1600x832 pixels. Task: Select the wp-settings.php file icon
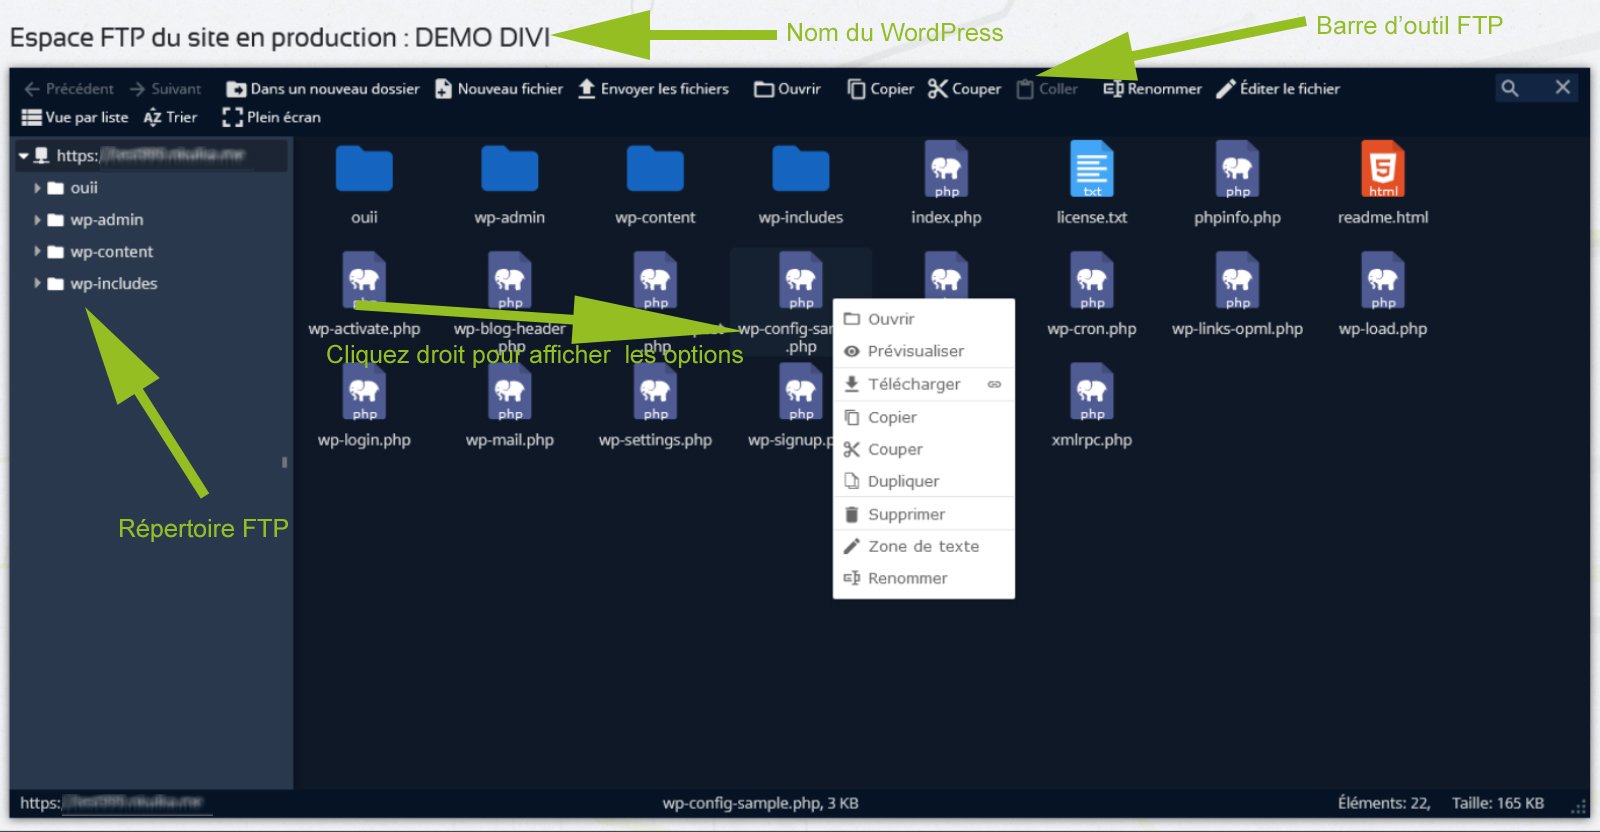click(655, 391)
